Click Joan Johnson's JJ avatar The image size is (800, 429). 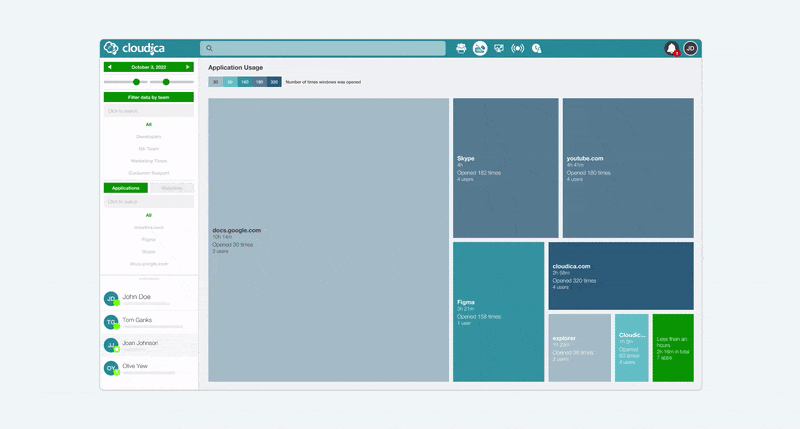pos(111,345)
